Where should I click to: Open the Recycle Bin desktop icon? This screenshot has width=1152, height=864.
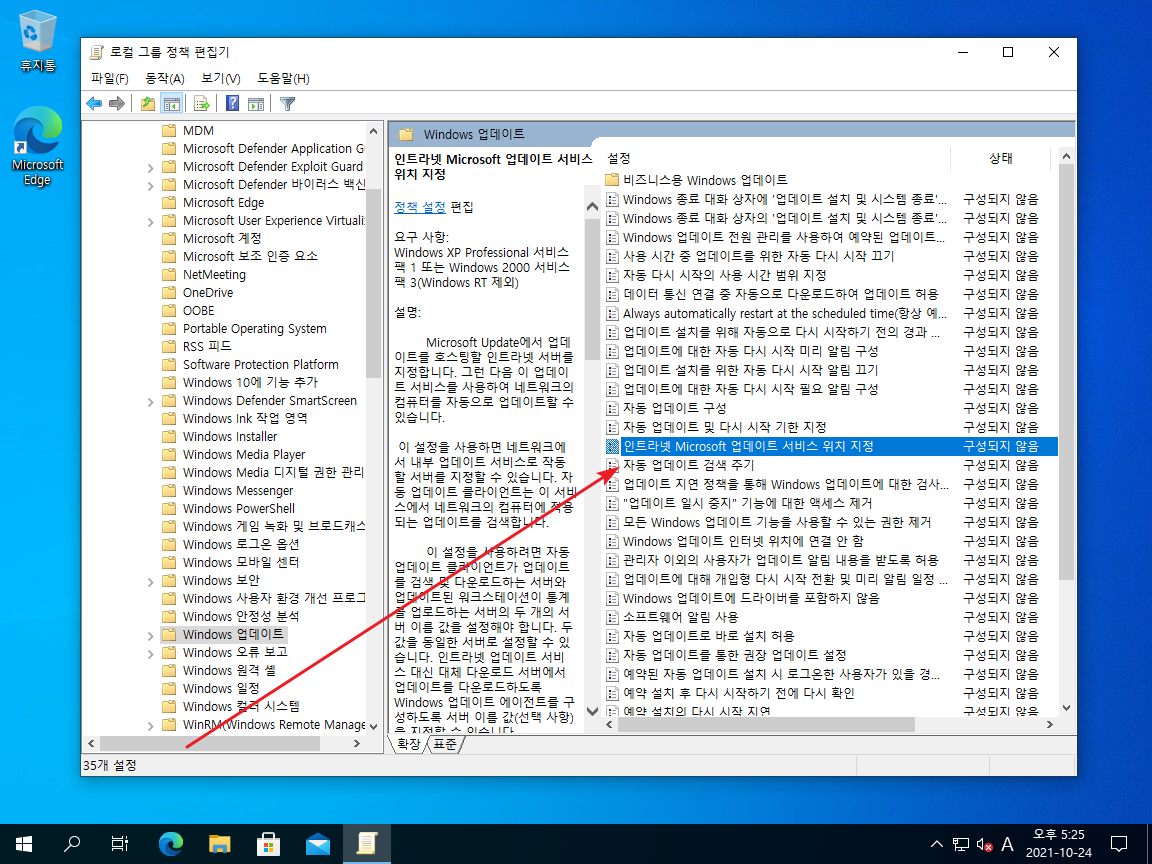click(37, 40)
